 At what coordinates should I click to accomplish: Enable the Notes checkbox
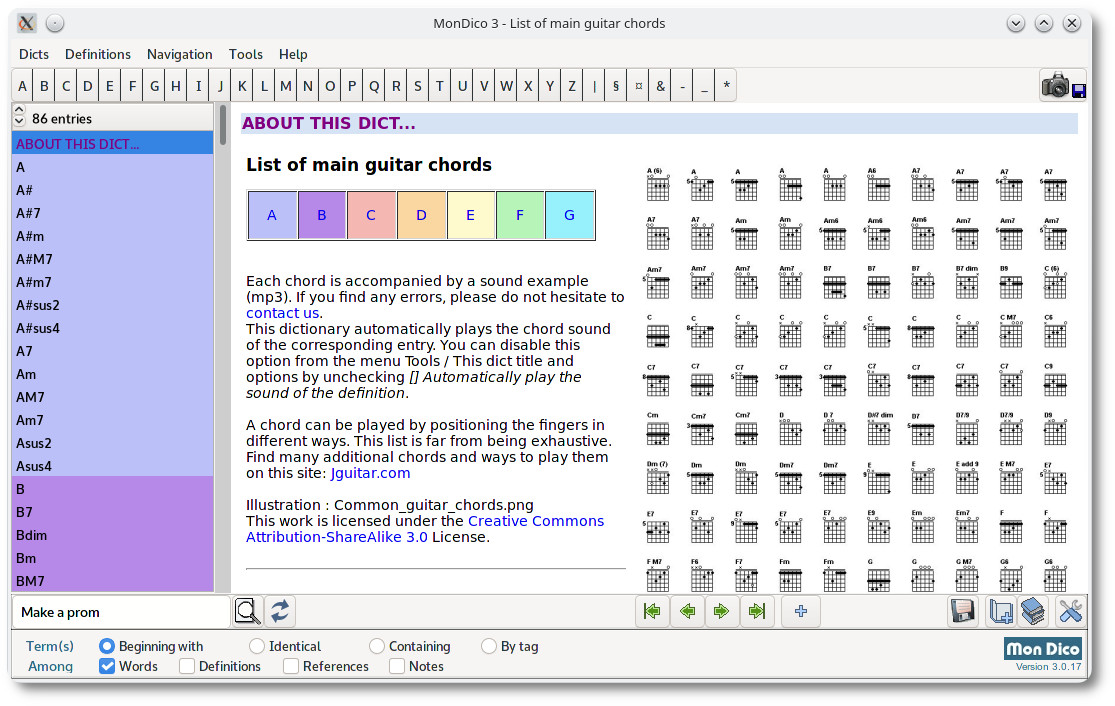(397, 666)
